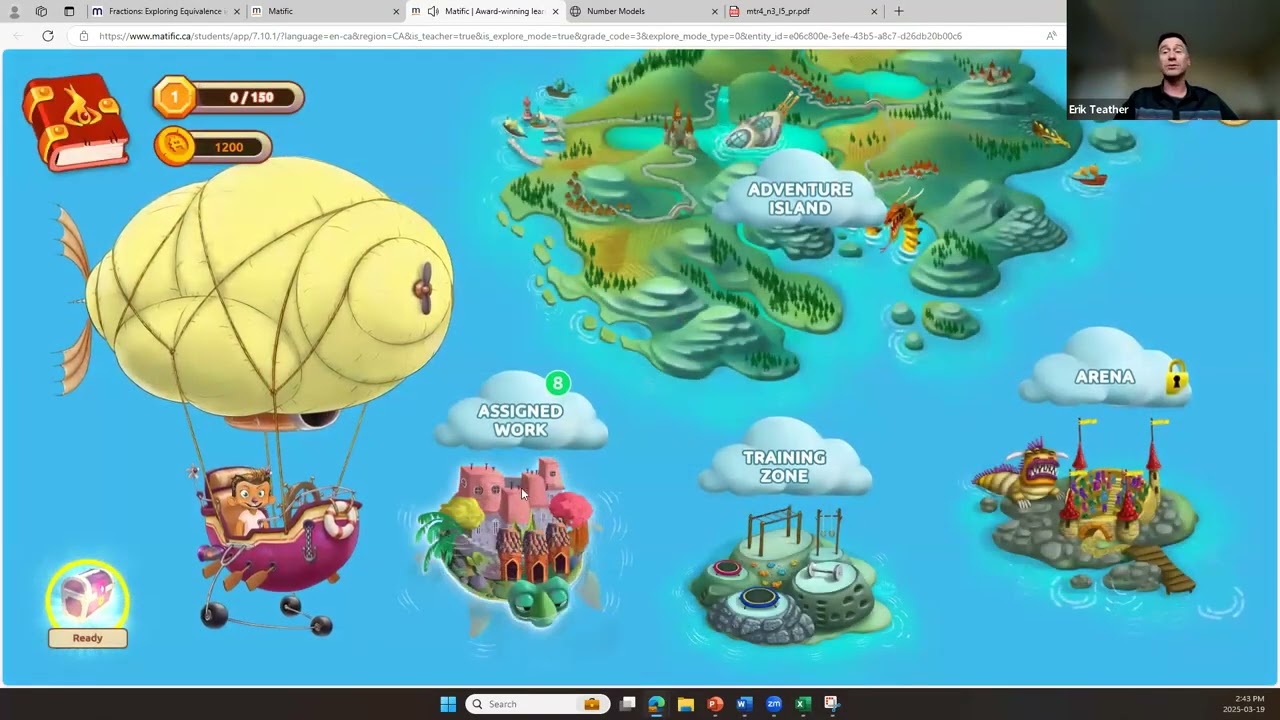Screen dimensions: 1280x720
Task: Close the Number Models tab
Action: coord(714,11)
